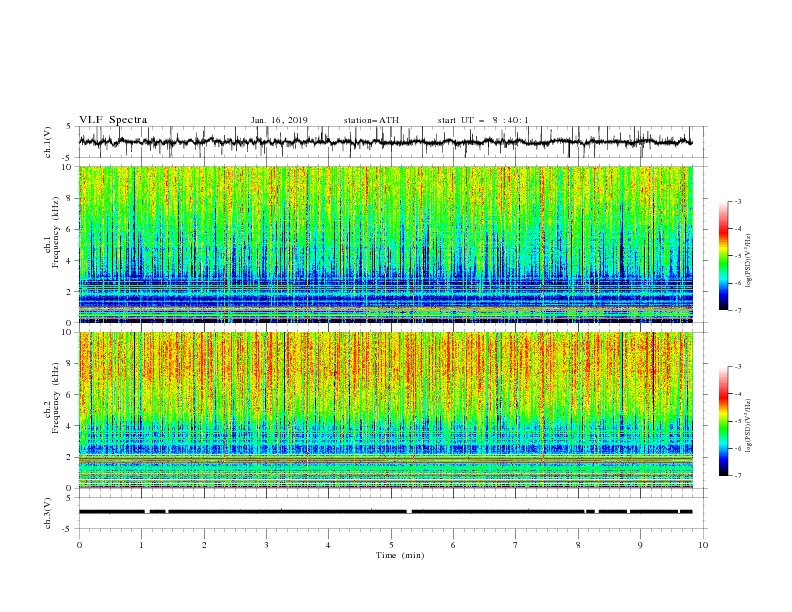Viewport: 792px width, 612px height.
Task: Click the 'ch.3(V)' axis label
Action: tap(48, 513)
